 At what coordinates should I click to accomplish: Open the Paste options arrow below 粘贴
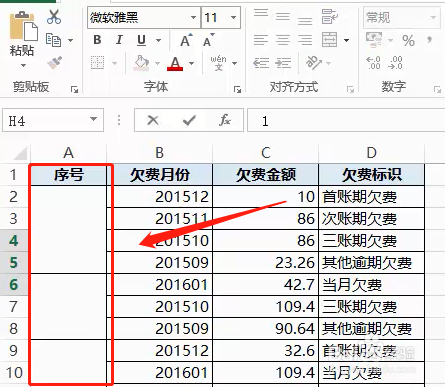tap(23, 65)
